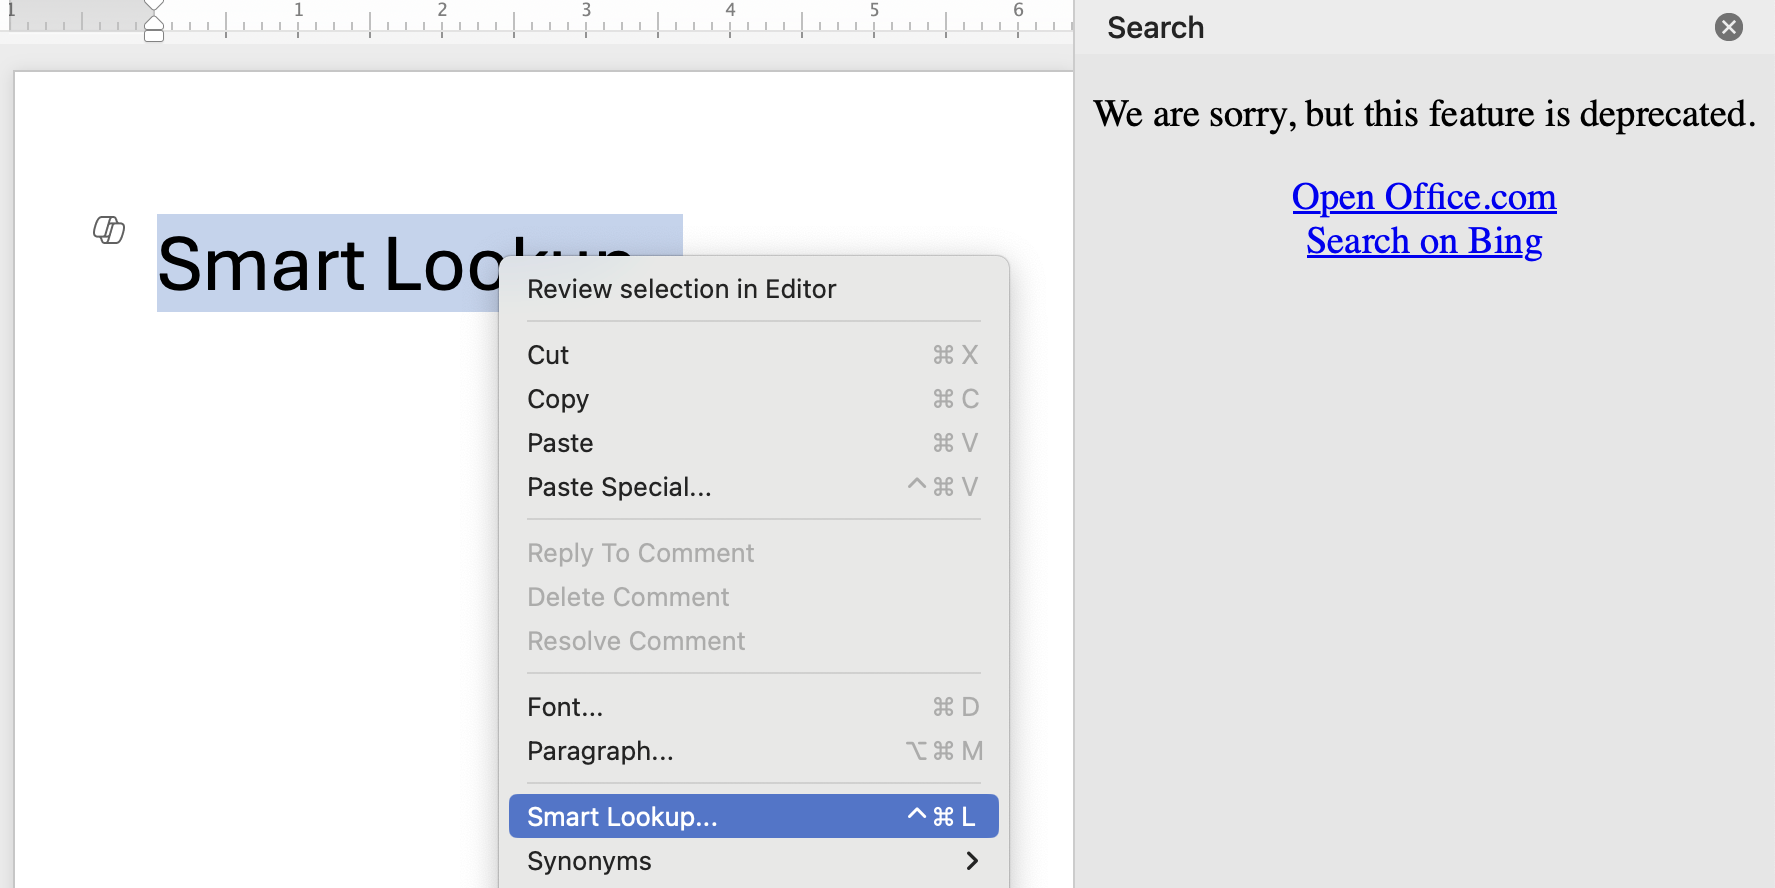Choose Review selection in Editor
1775x888 pixels.
[x=754, y=289]
